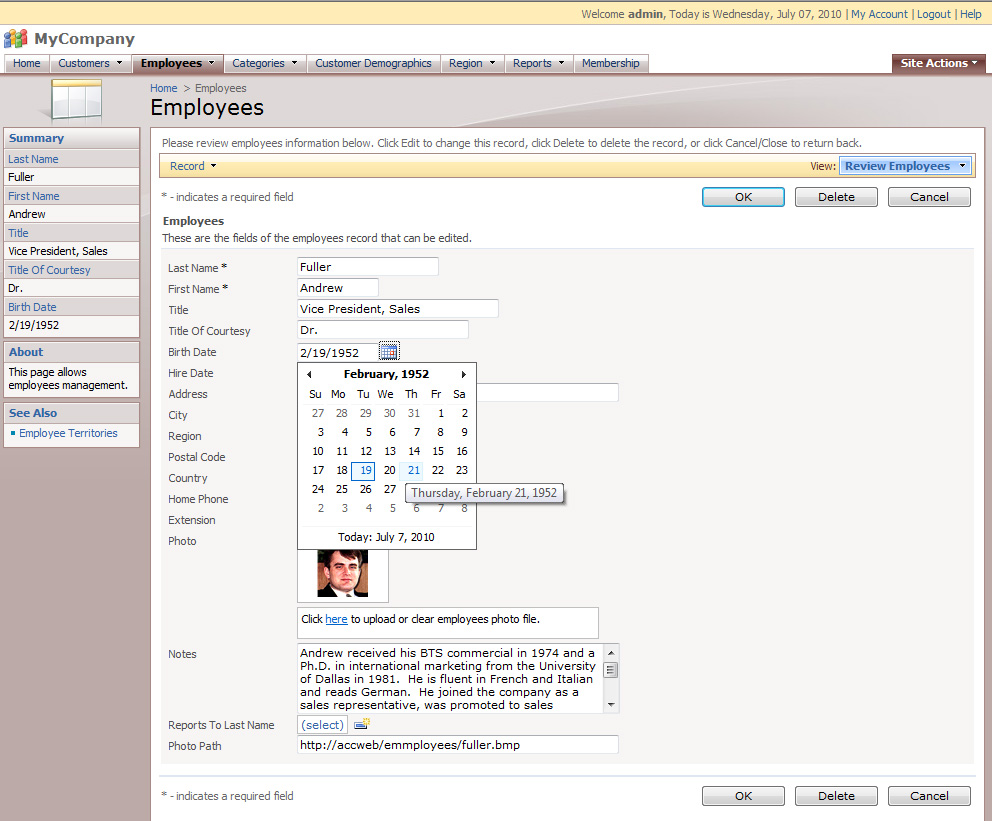The image size is (992, 821).
Task: Open the Reports dropdown
Action: [538, 62]
